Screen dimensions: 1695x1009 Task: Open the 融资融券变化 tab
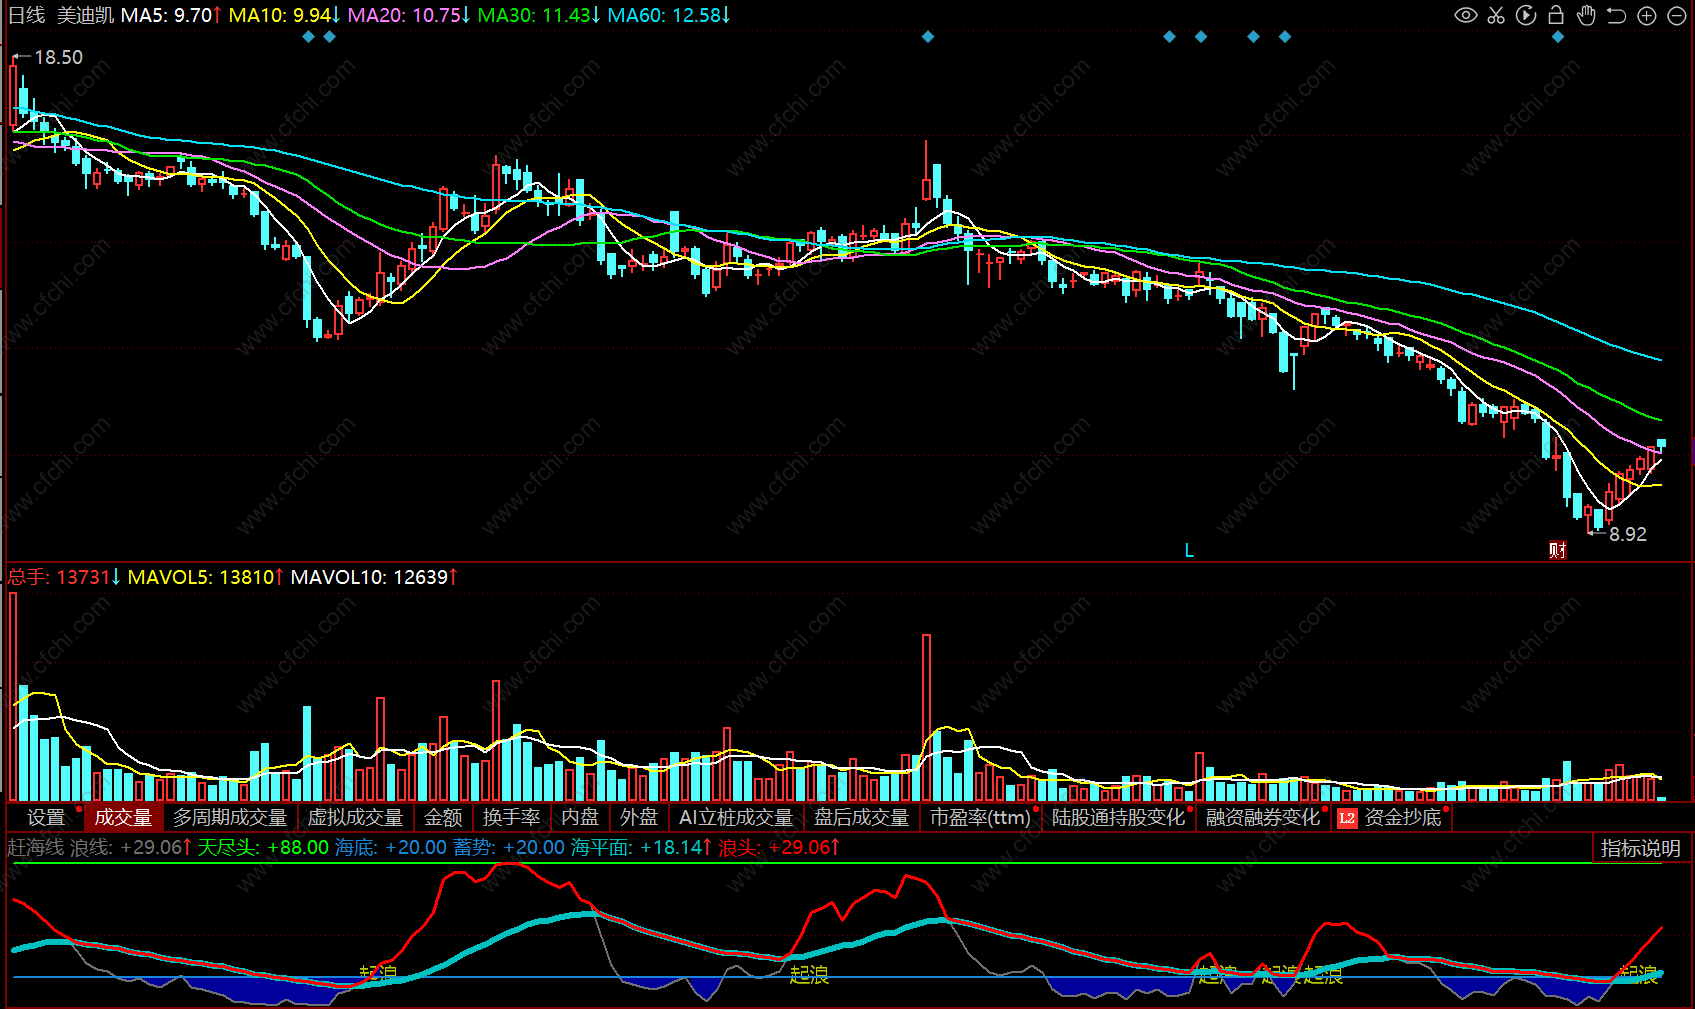(x=1263, y=818)
